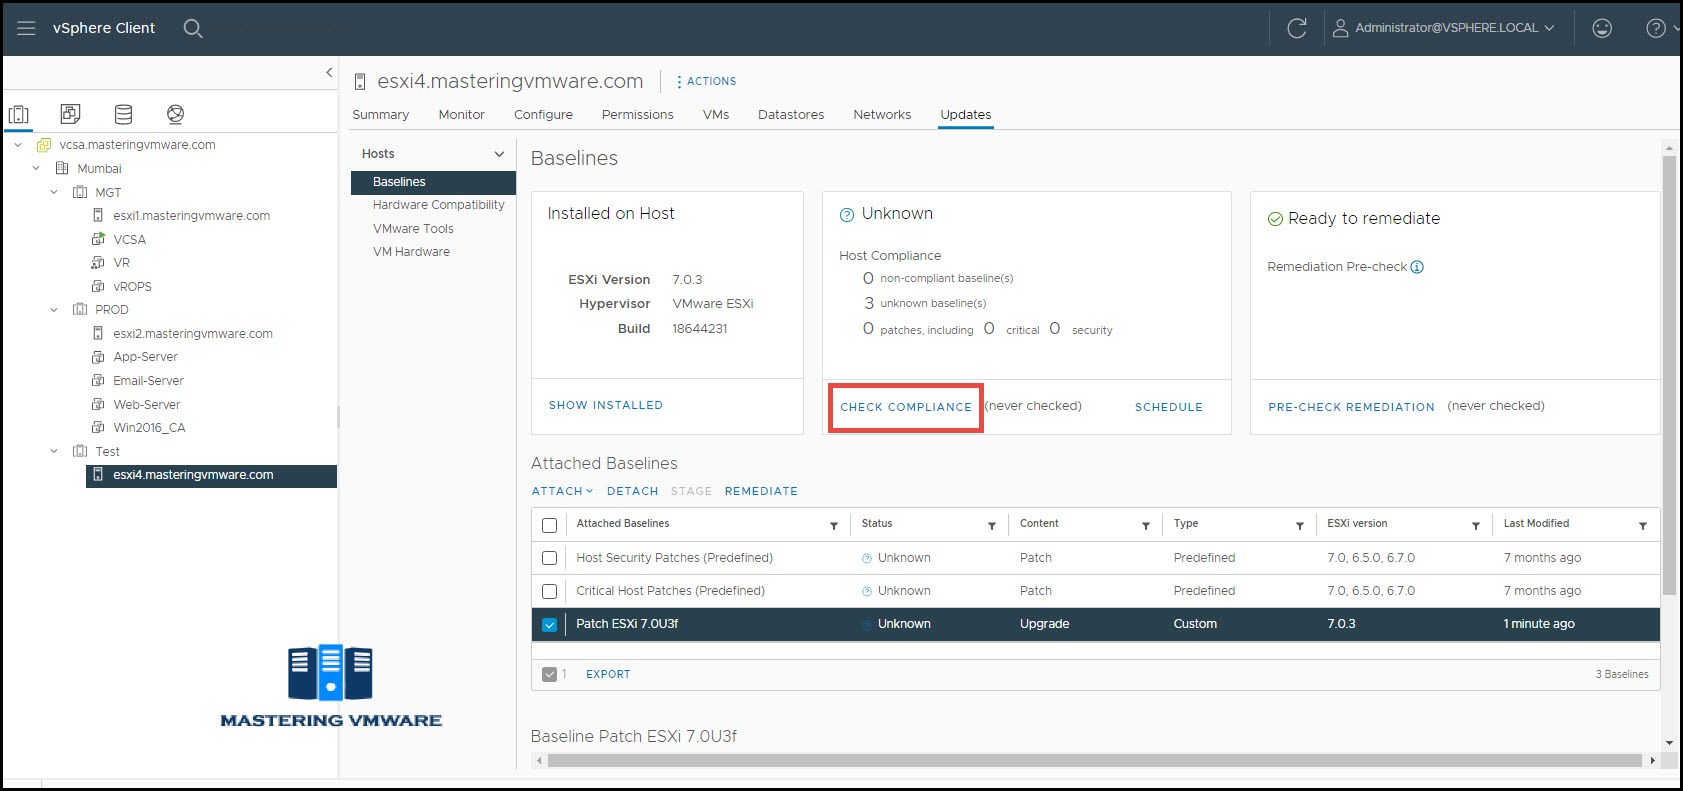Viewport: 1683px width, 791px height.
Task: Switch to Networking inventory view
Action: (175, 114)
